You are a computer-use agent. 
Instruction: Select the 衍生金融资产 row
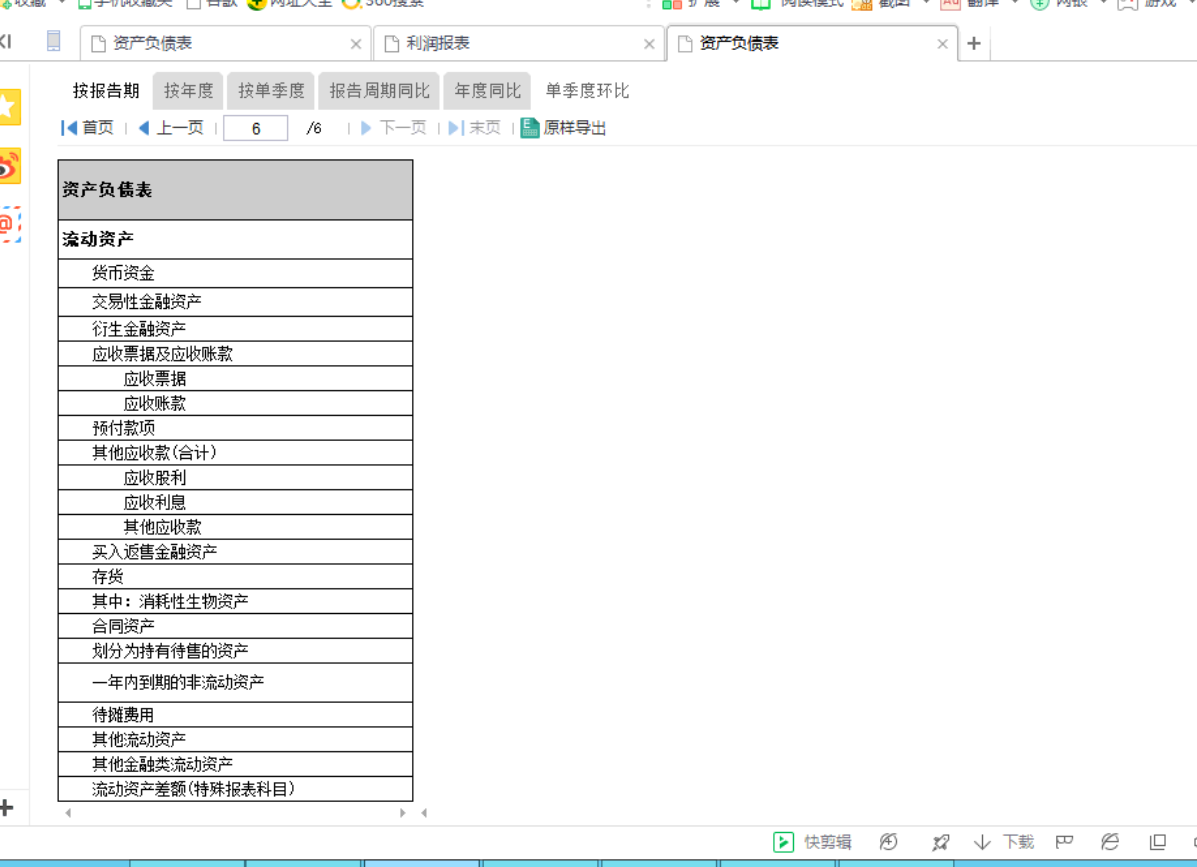pyautogui.click(x=235, y=329)
